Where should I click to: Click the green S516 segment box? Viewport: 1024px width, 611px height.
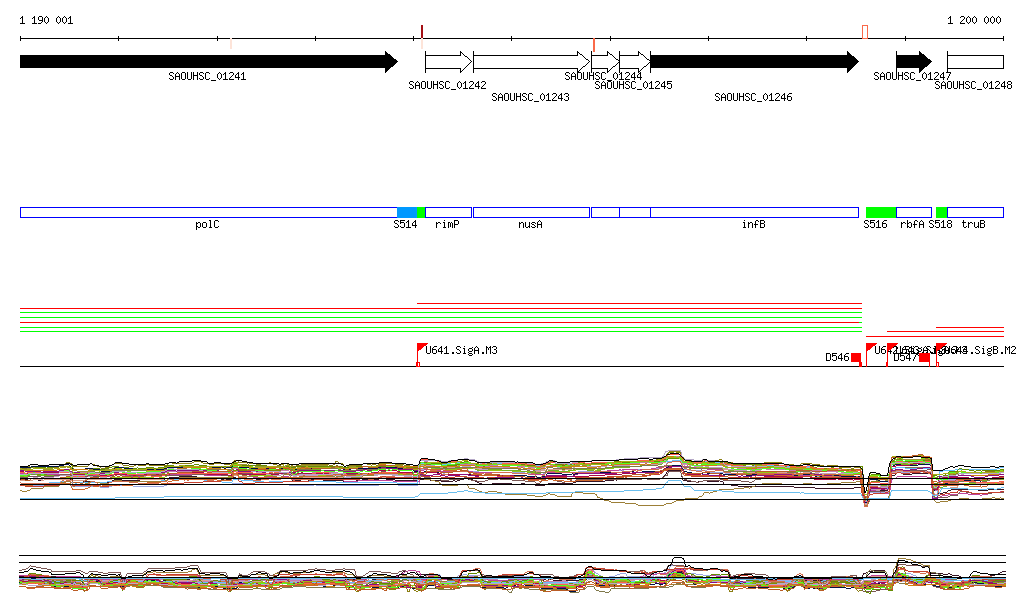(880, 213)
